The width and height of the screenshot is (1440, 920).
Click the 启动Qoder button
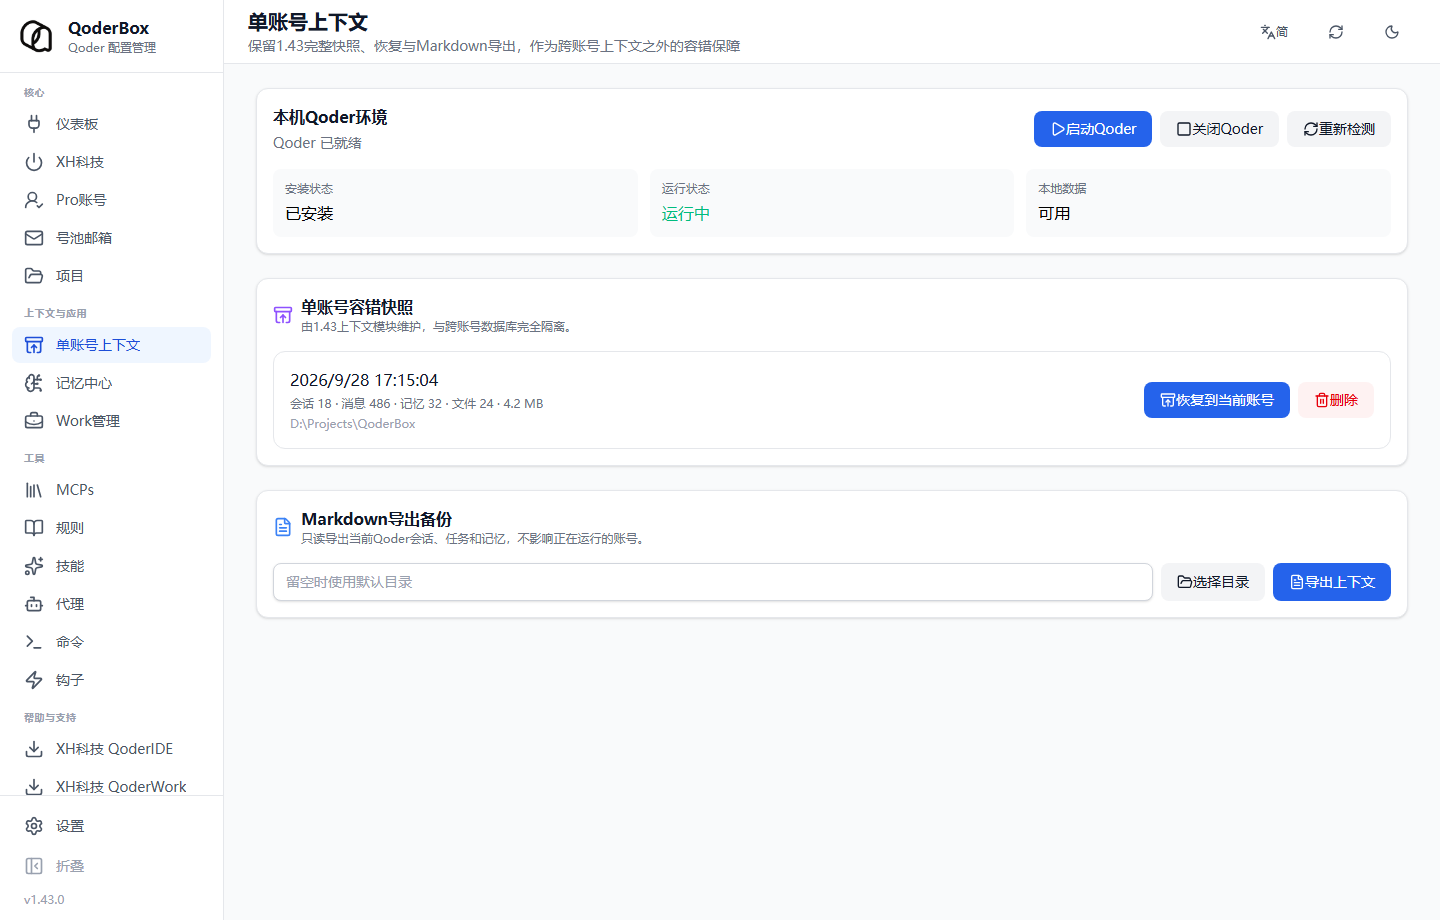click(x=1093, y=129)
